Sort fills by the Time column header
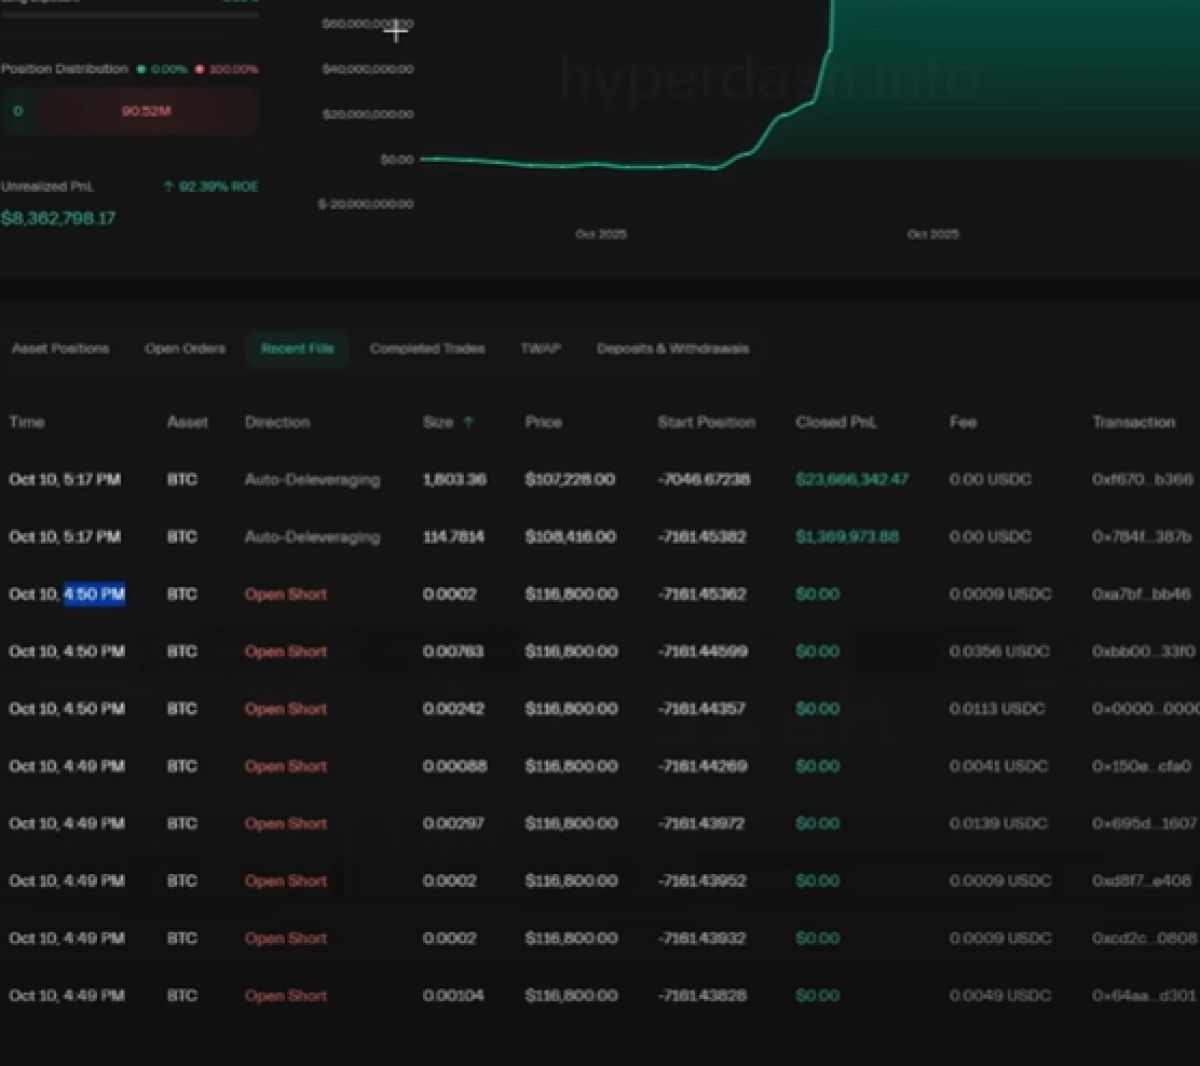Screen dimensions: 1200x1066 (27, 423)
